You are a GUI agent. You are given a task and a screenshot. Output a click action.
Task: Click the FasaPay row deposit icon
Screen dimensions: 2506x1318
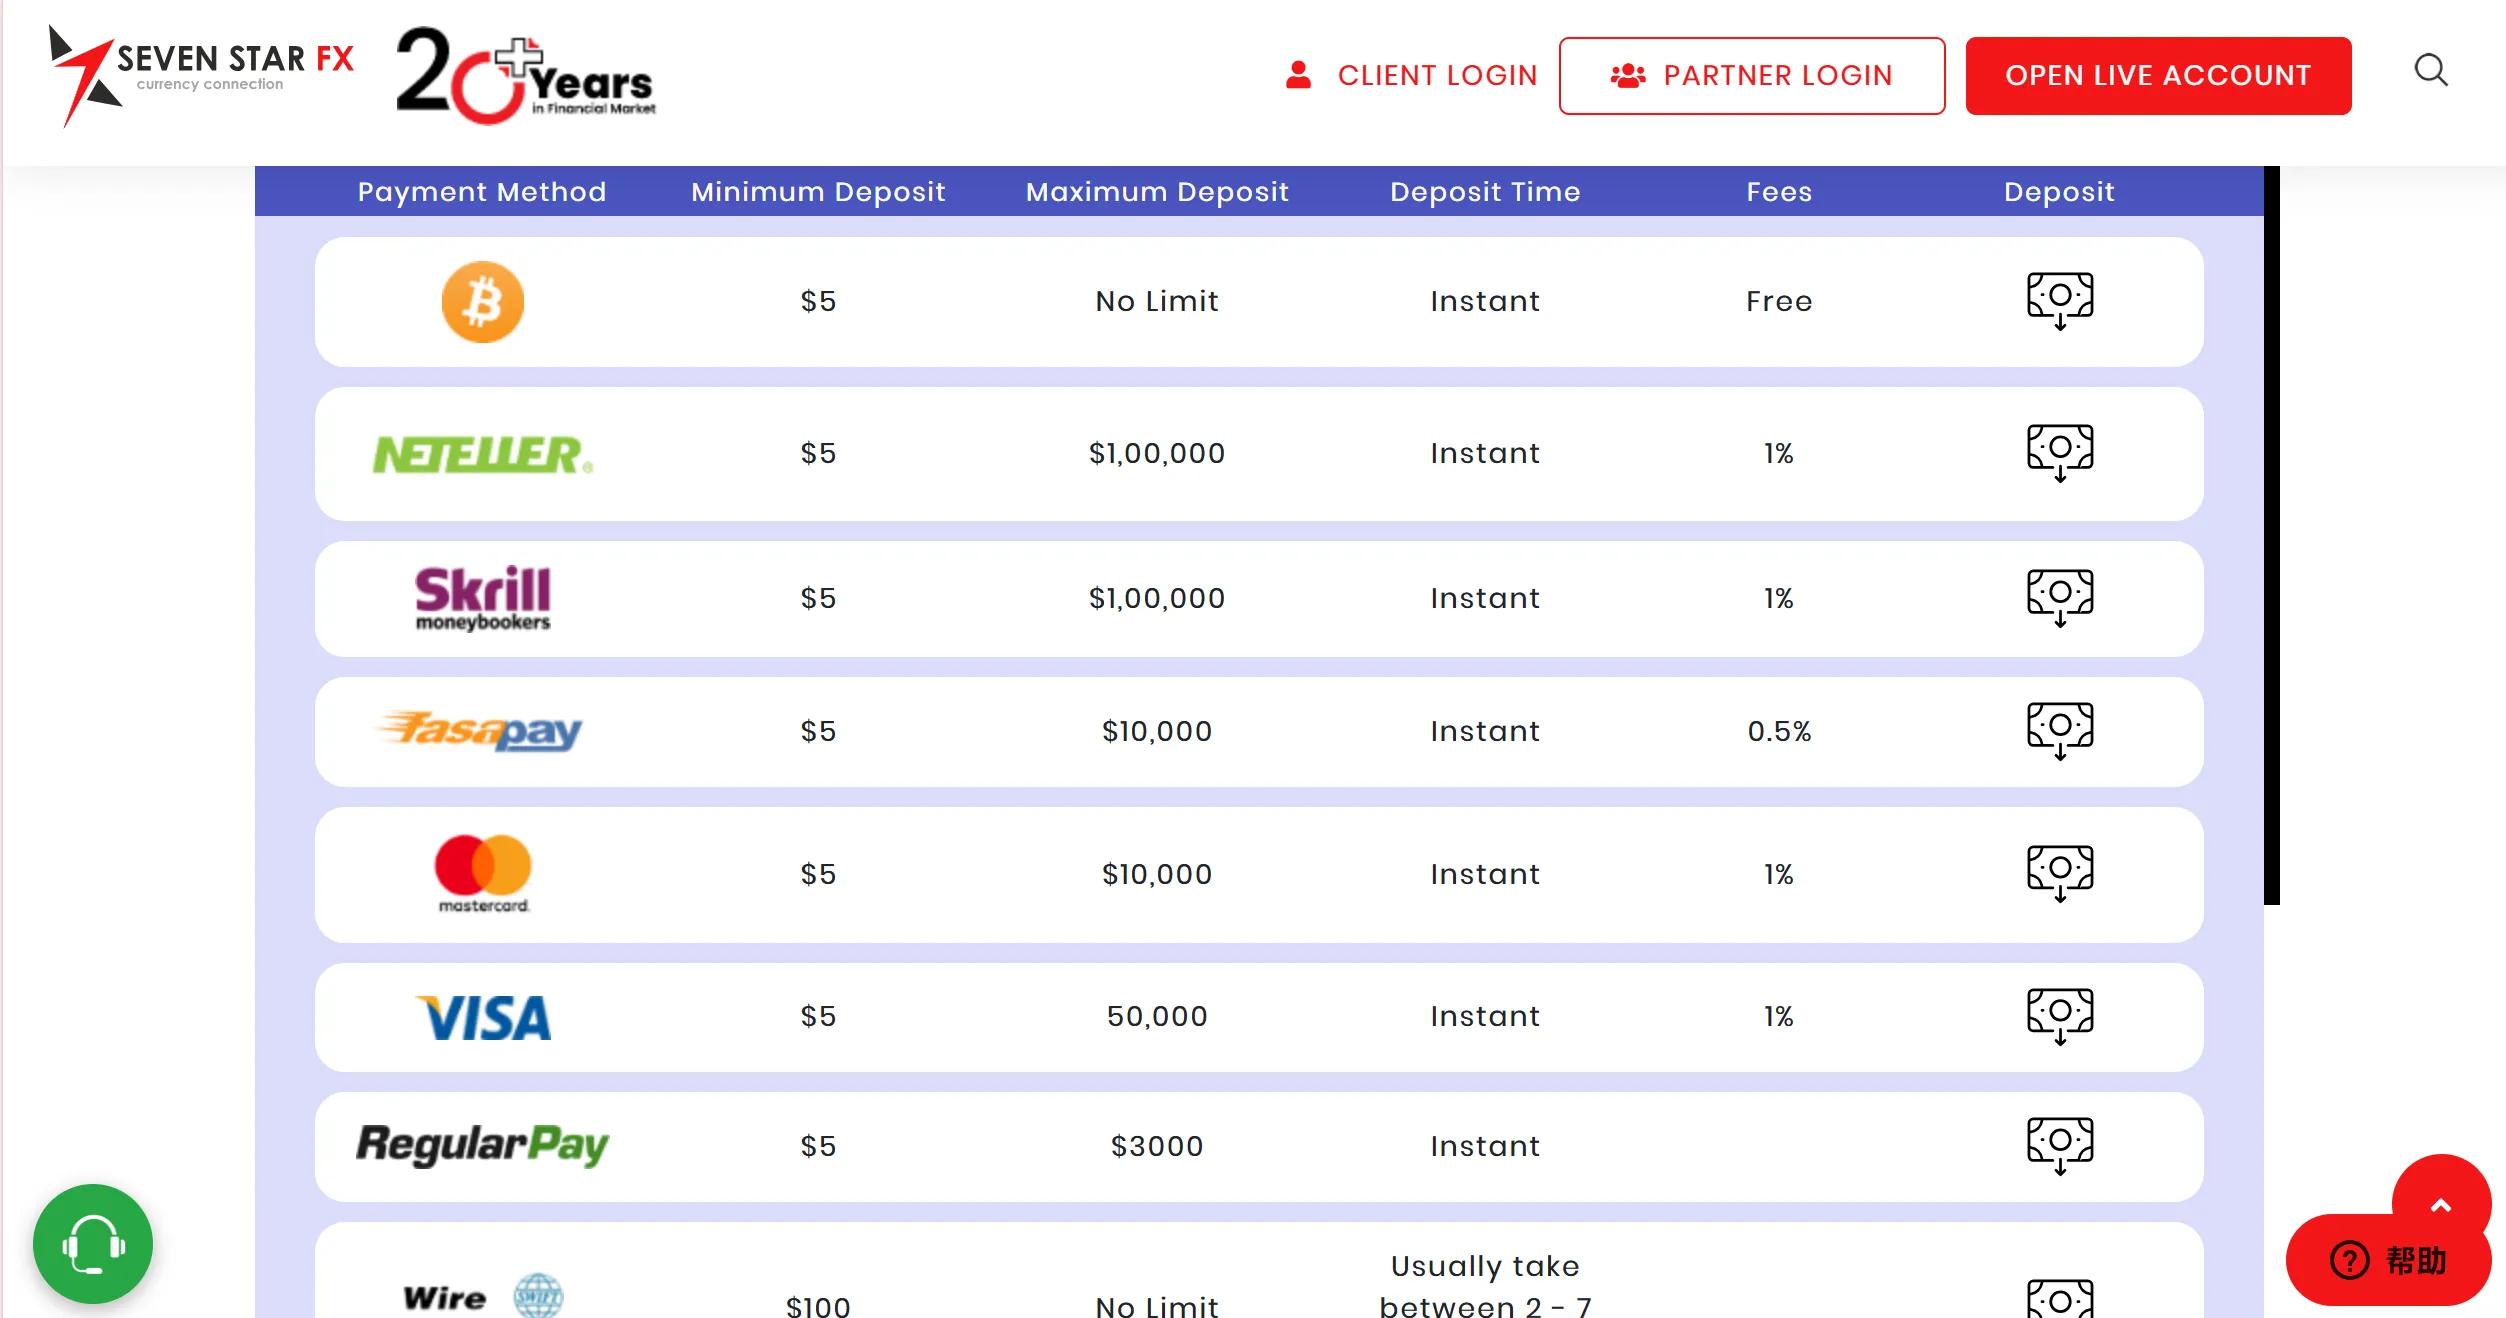(2060, 731)
